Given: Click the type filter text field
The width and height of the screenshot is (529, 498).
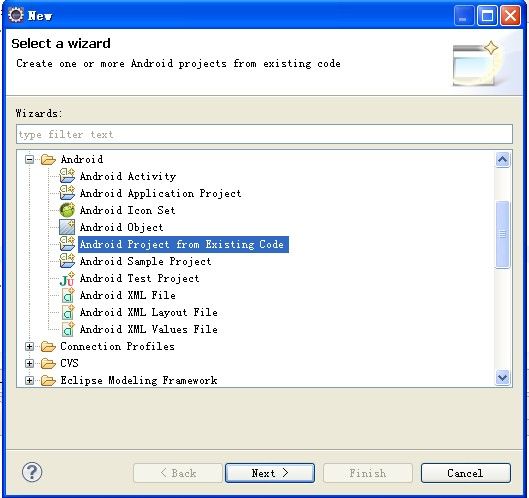Looking at the screenshot, I should tap(264, 134).
